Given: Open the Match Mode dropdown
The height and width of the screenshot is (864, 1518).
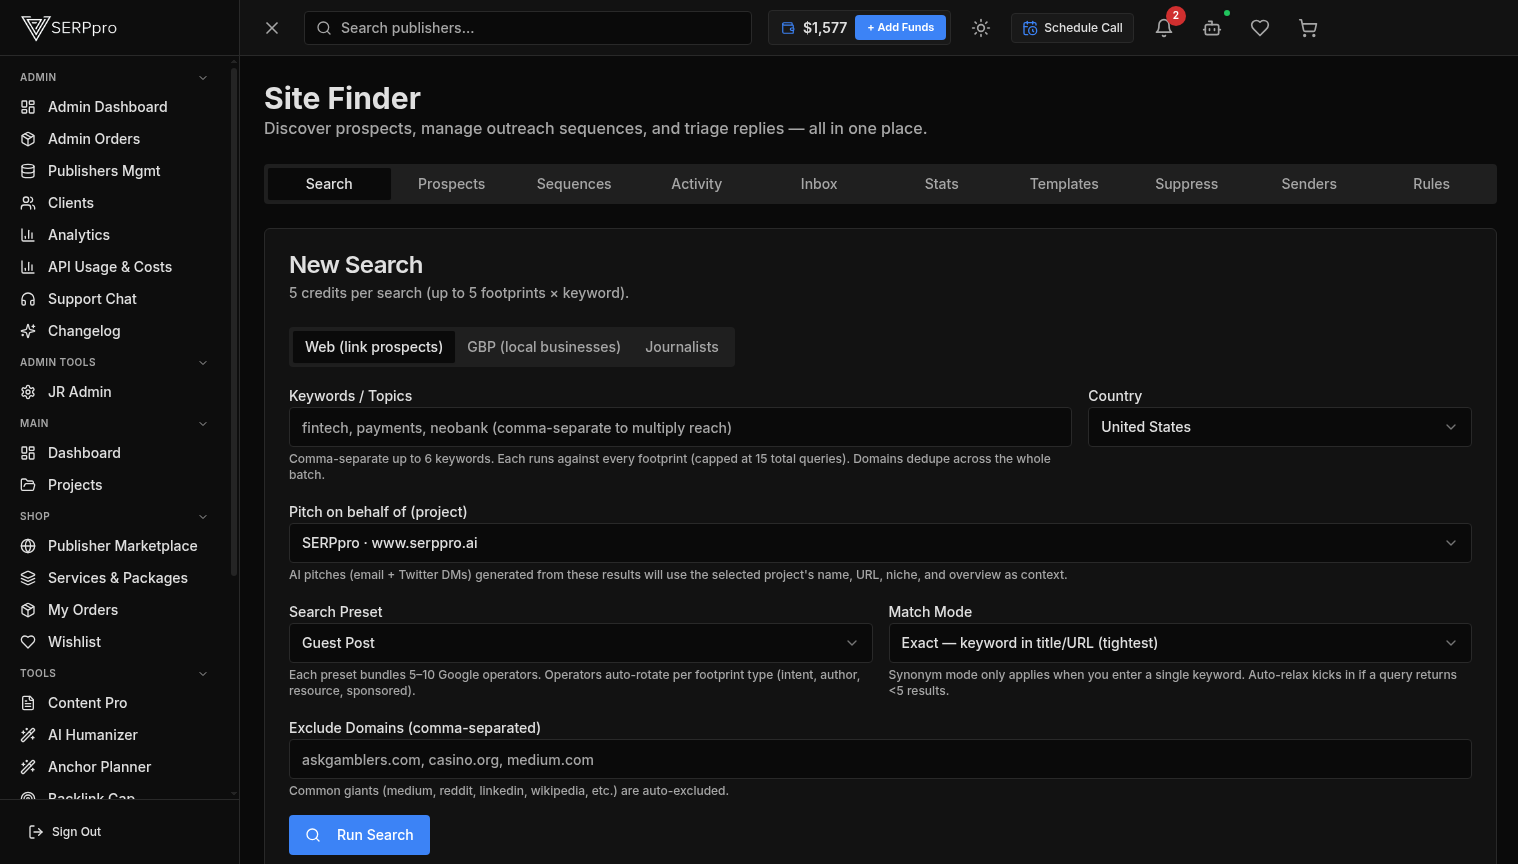Looking at the screenshot, I should [1179, 643].
